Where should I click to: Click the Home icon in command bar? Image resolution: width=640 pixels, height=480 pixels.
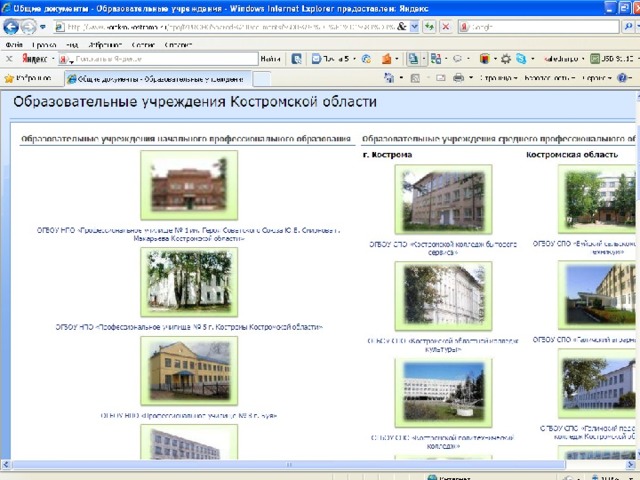[x=389, y=78]
